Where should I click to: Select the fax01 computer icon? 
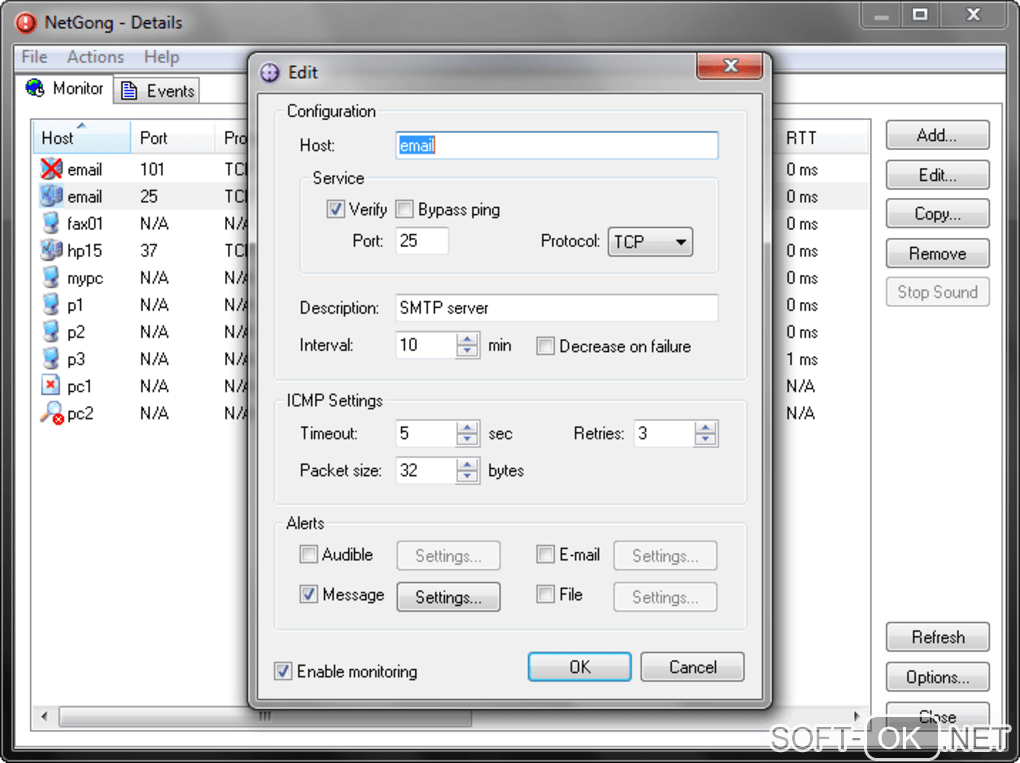tap(51, 223)
